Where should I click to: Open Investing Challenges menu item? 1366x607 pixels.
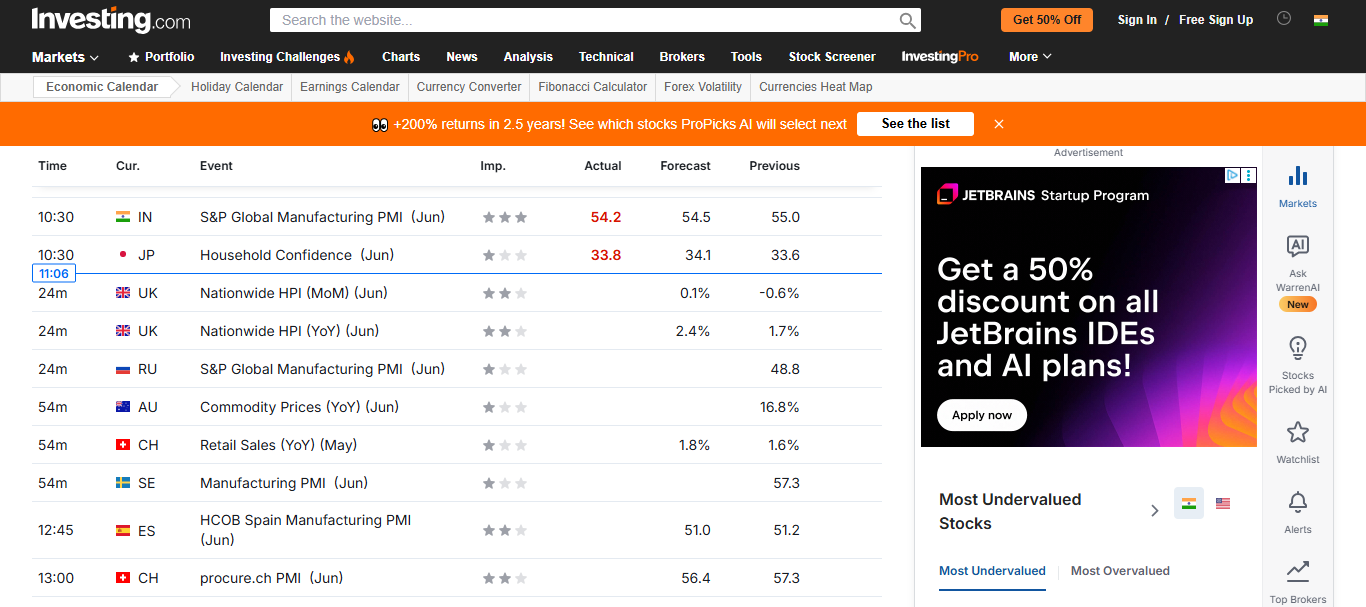pyautogui.click(x=287, y=57)
